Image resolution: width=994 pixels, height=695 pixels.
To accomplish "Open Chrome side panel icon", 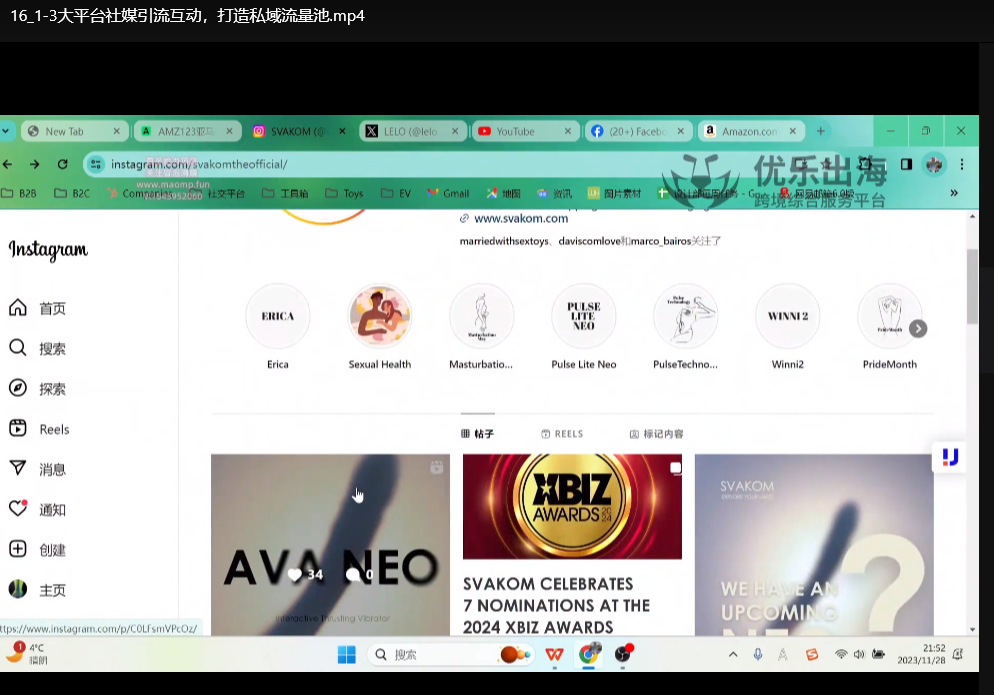I will pos(907,164).
